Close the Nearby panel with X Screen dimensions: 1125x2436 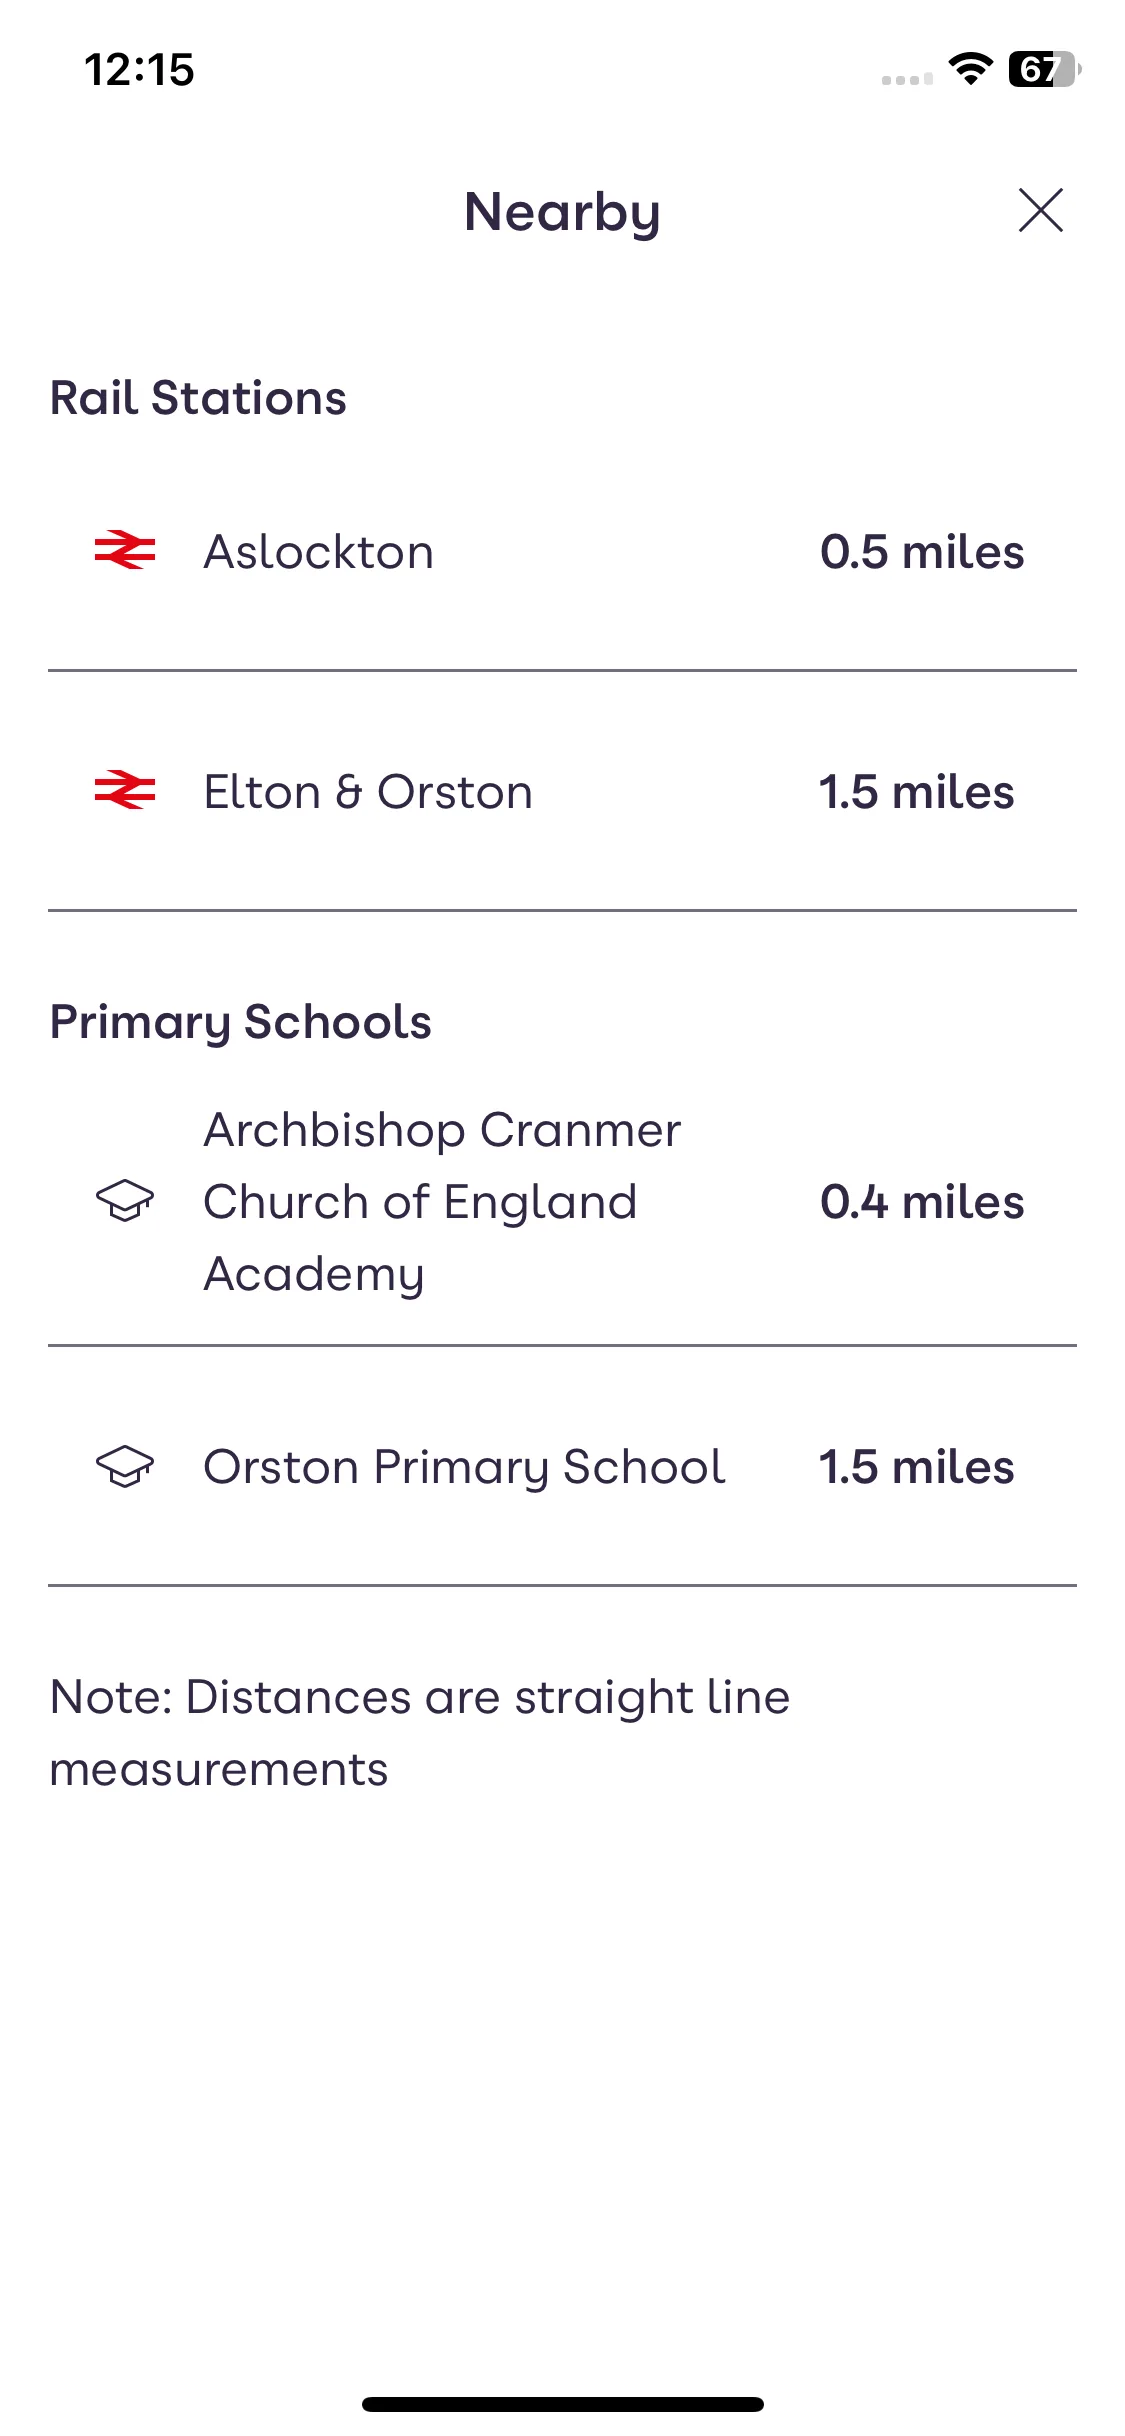(1040, 210)
